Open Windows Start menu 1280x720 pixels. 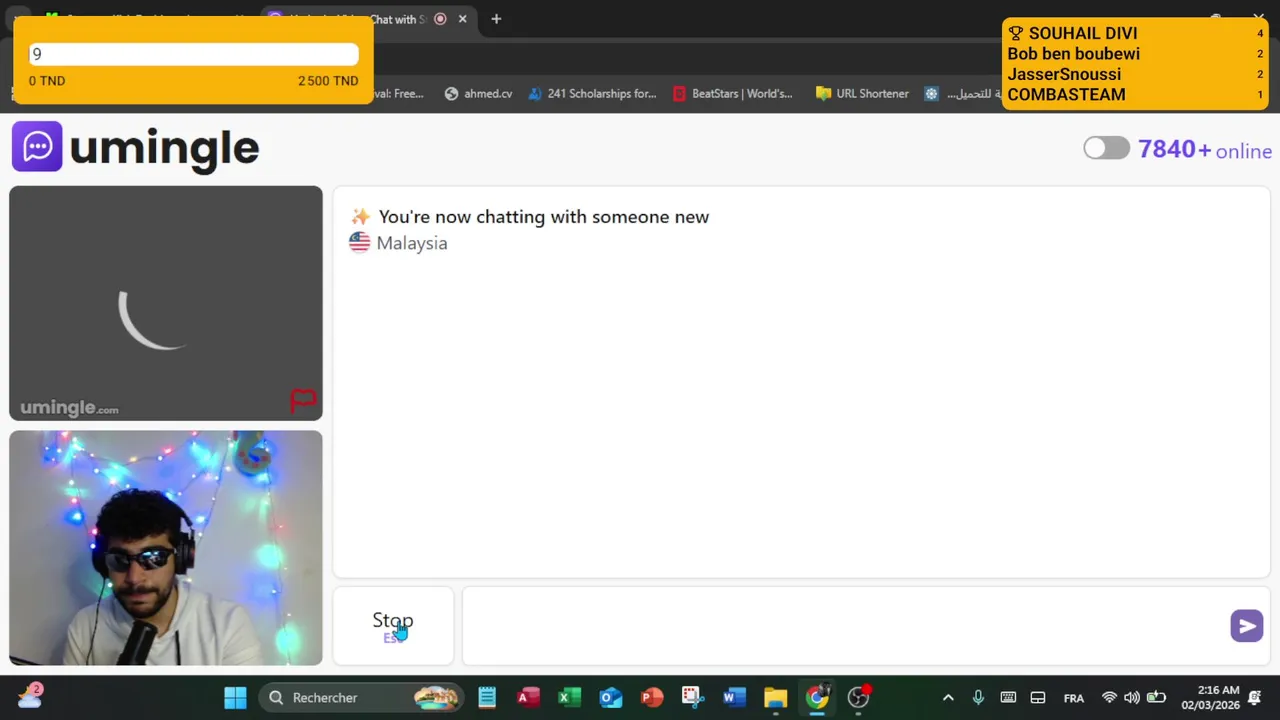[x=235, y=697]
